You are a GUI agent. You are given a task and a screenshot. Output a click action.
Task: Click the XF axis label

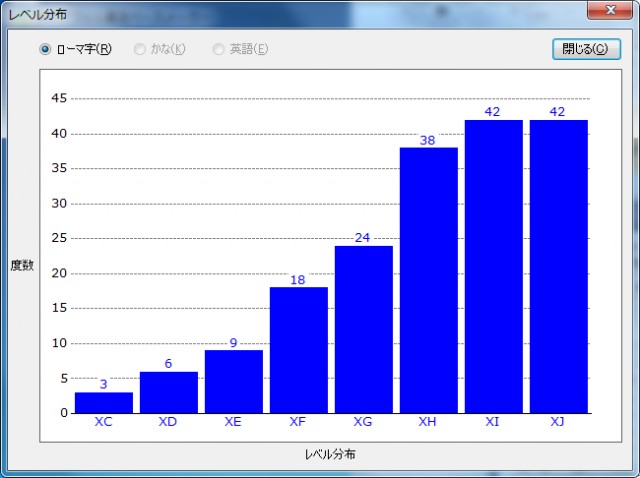pos(298,422)
